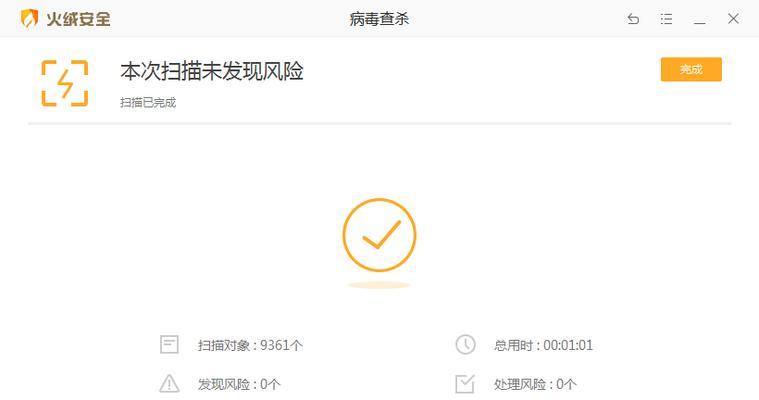
Task: Click the warning triangle icon beside 发现风险
Action: click(169, 384)
